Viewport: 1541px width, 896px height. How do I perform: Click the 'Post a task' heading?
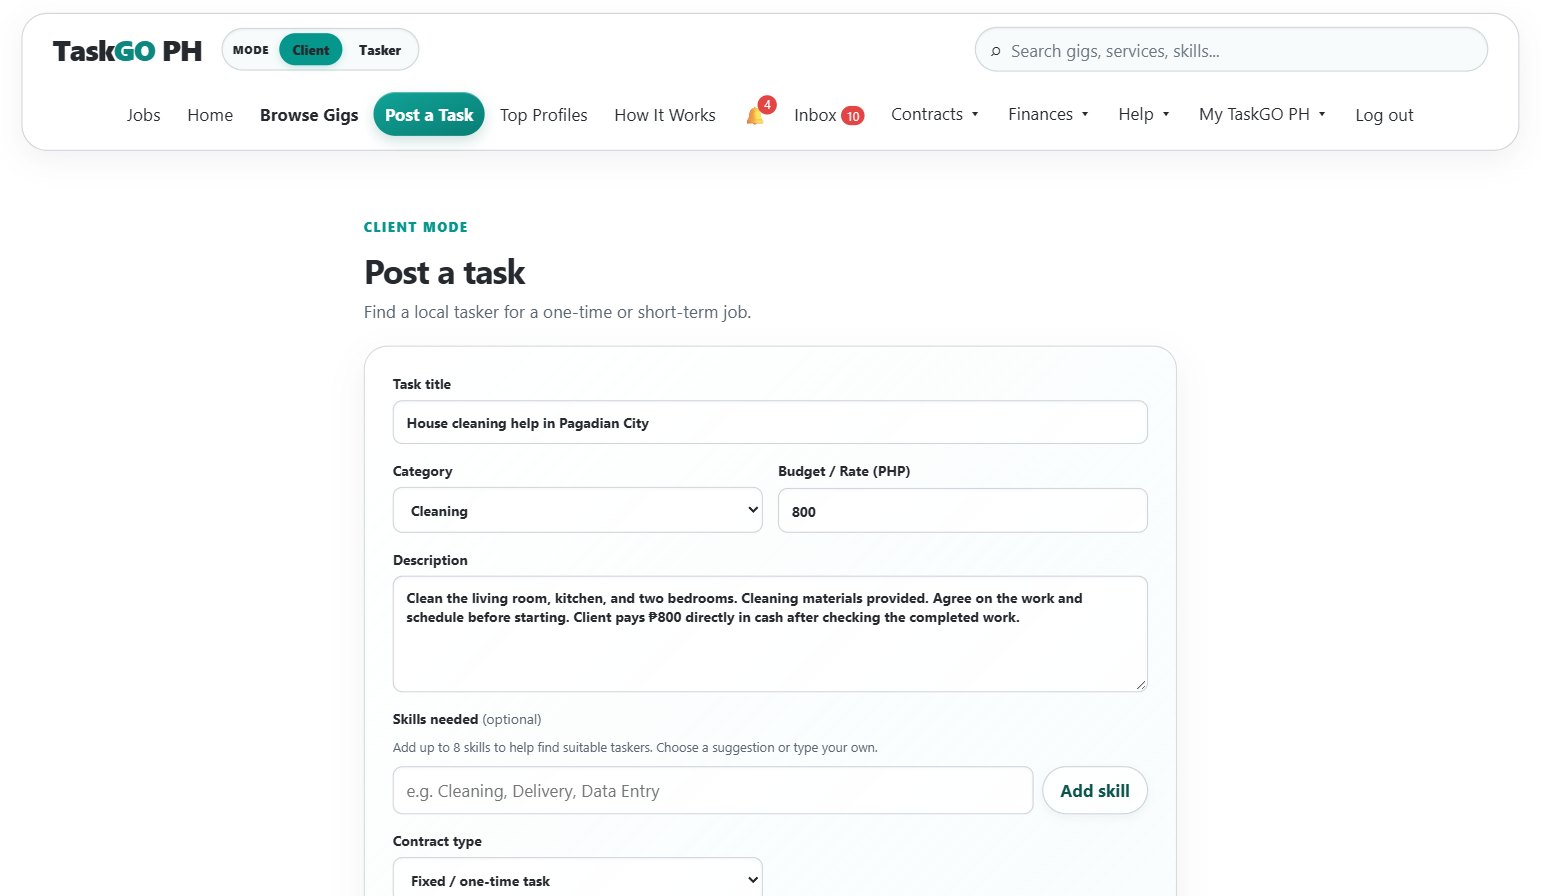click(x=445, y=272)
